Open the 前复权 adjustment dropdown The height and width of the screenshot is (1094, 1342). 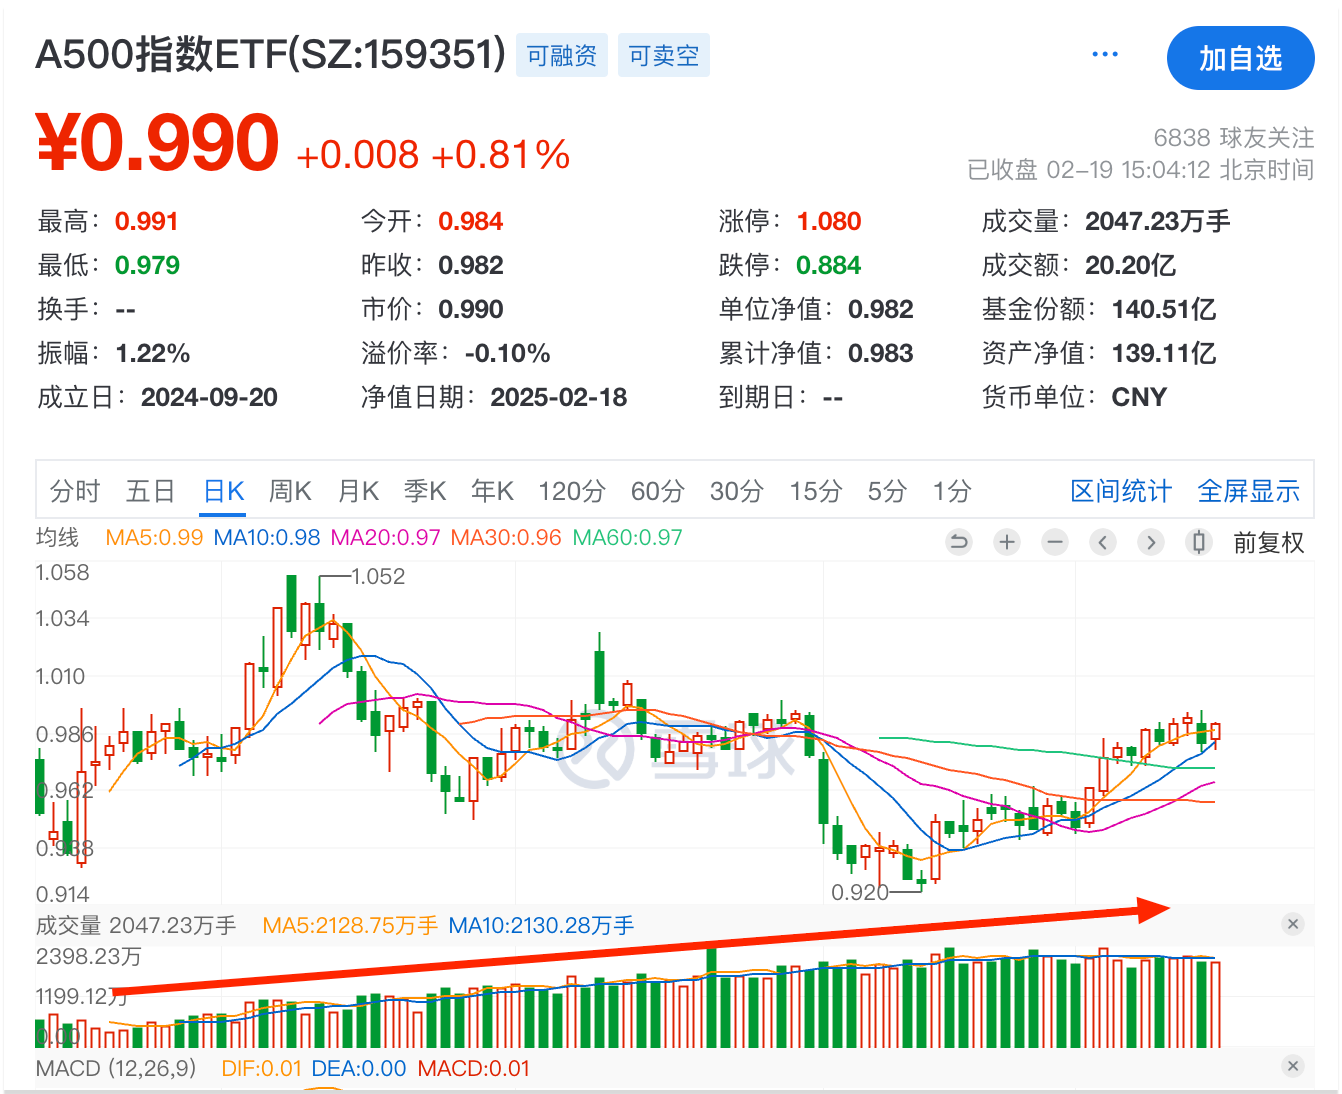[x=1268, y=543]
